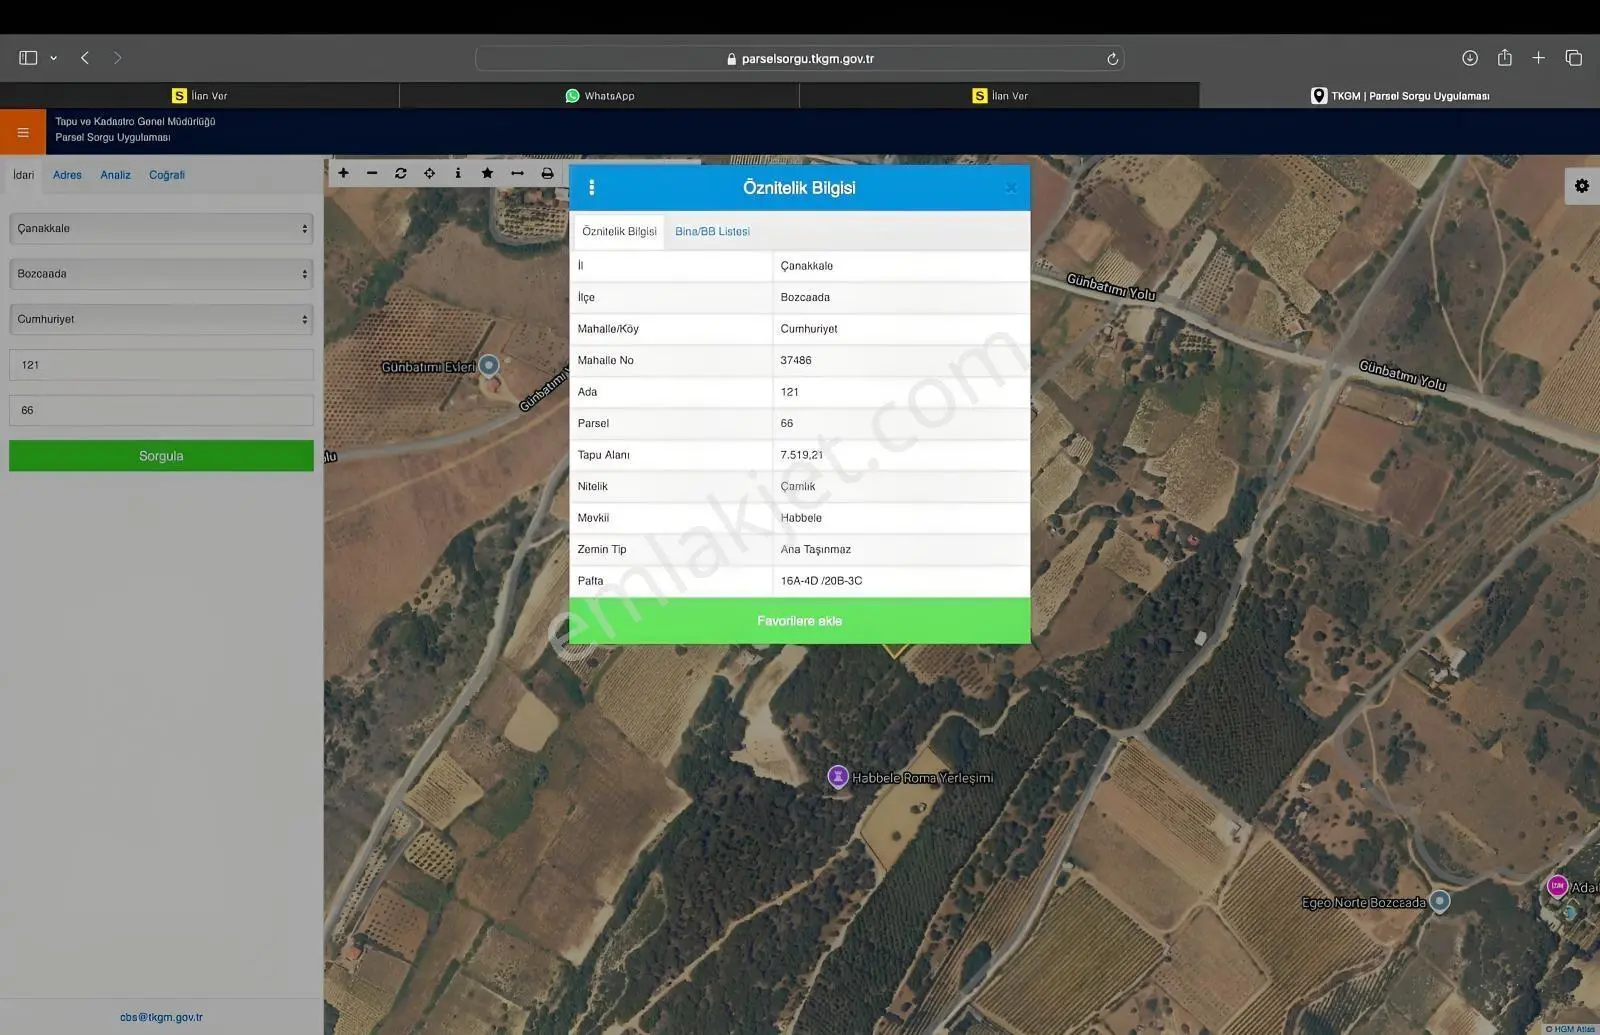The width and height of the screenshot is (1600, 1035).
Task: Open Safari downloads icon
Action: (1470, 58)
